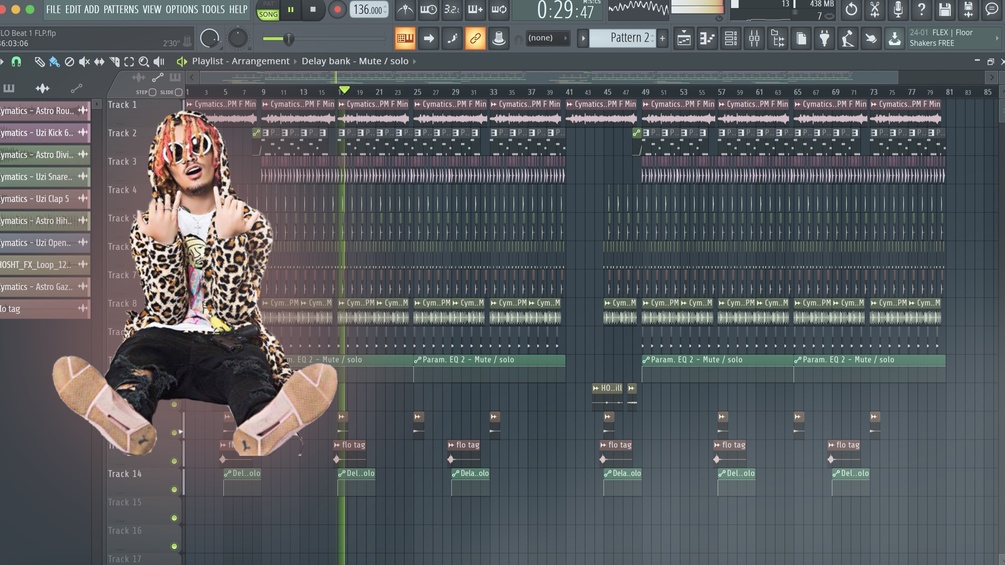Open the plugin picker plug icon
The image size is (1005, 565).
(x=824, y=38)
